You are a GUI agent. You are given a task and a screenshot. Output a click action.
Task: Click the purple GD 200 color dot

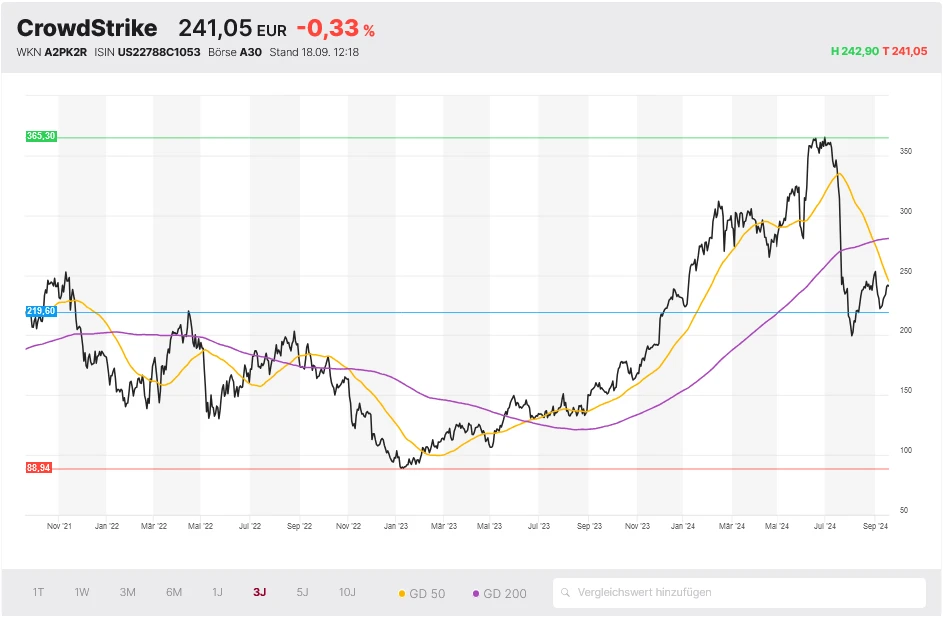pos(475,594)
